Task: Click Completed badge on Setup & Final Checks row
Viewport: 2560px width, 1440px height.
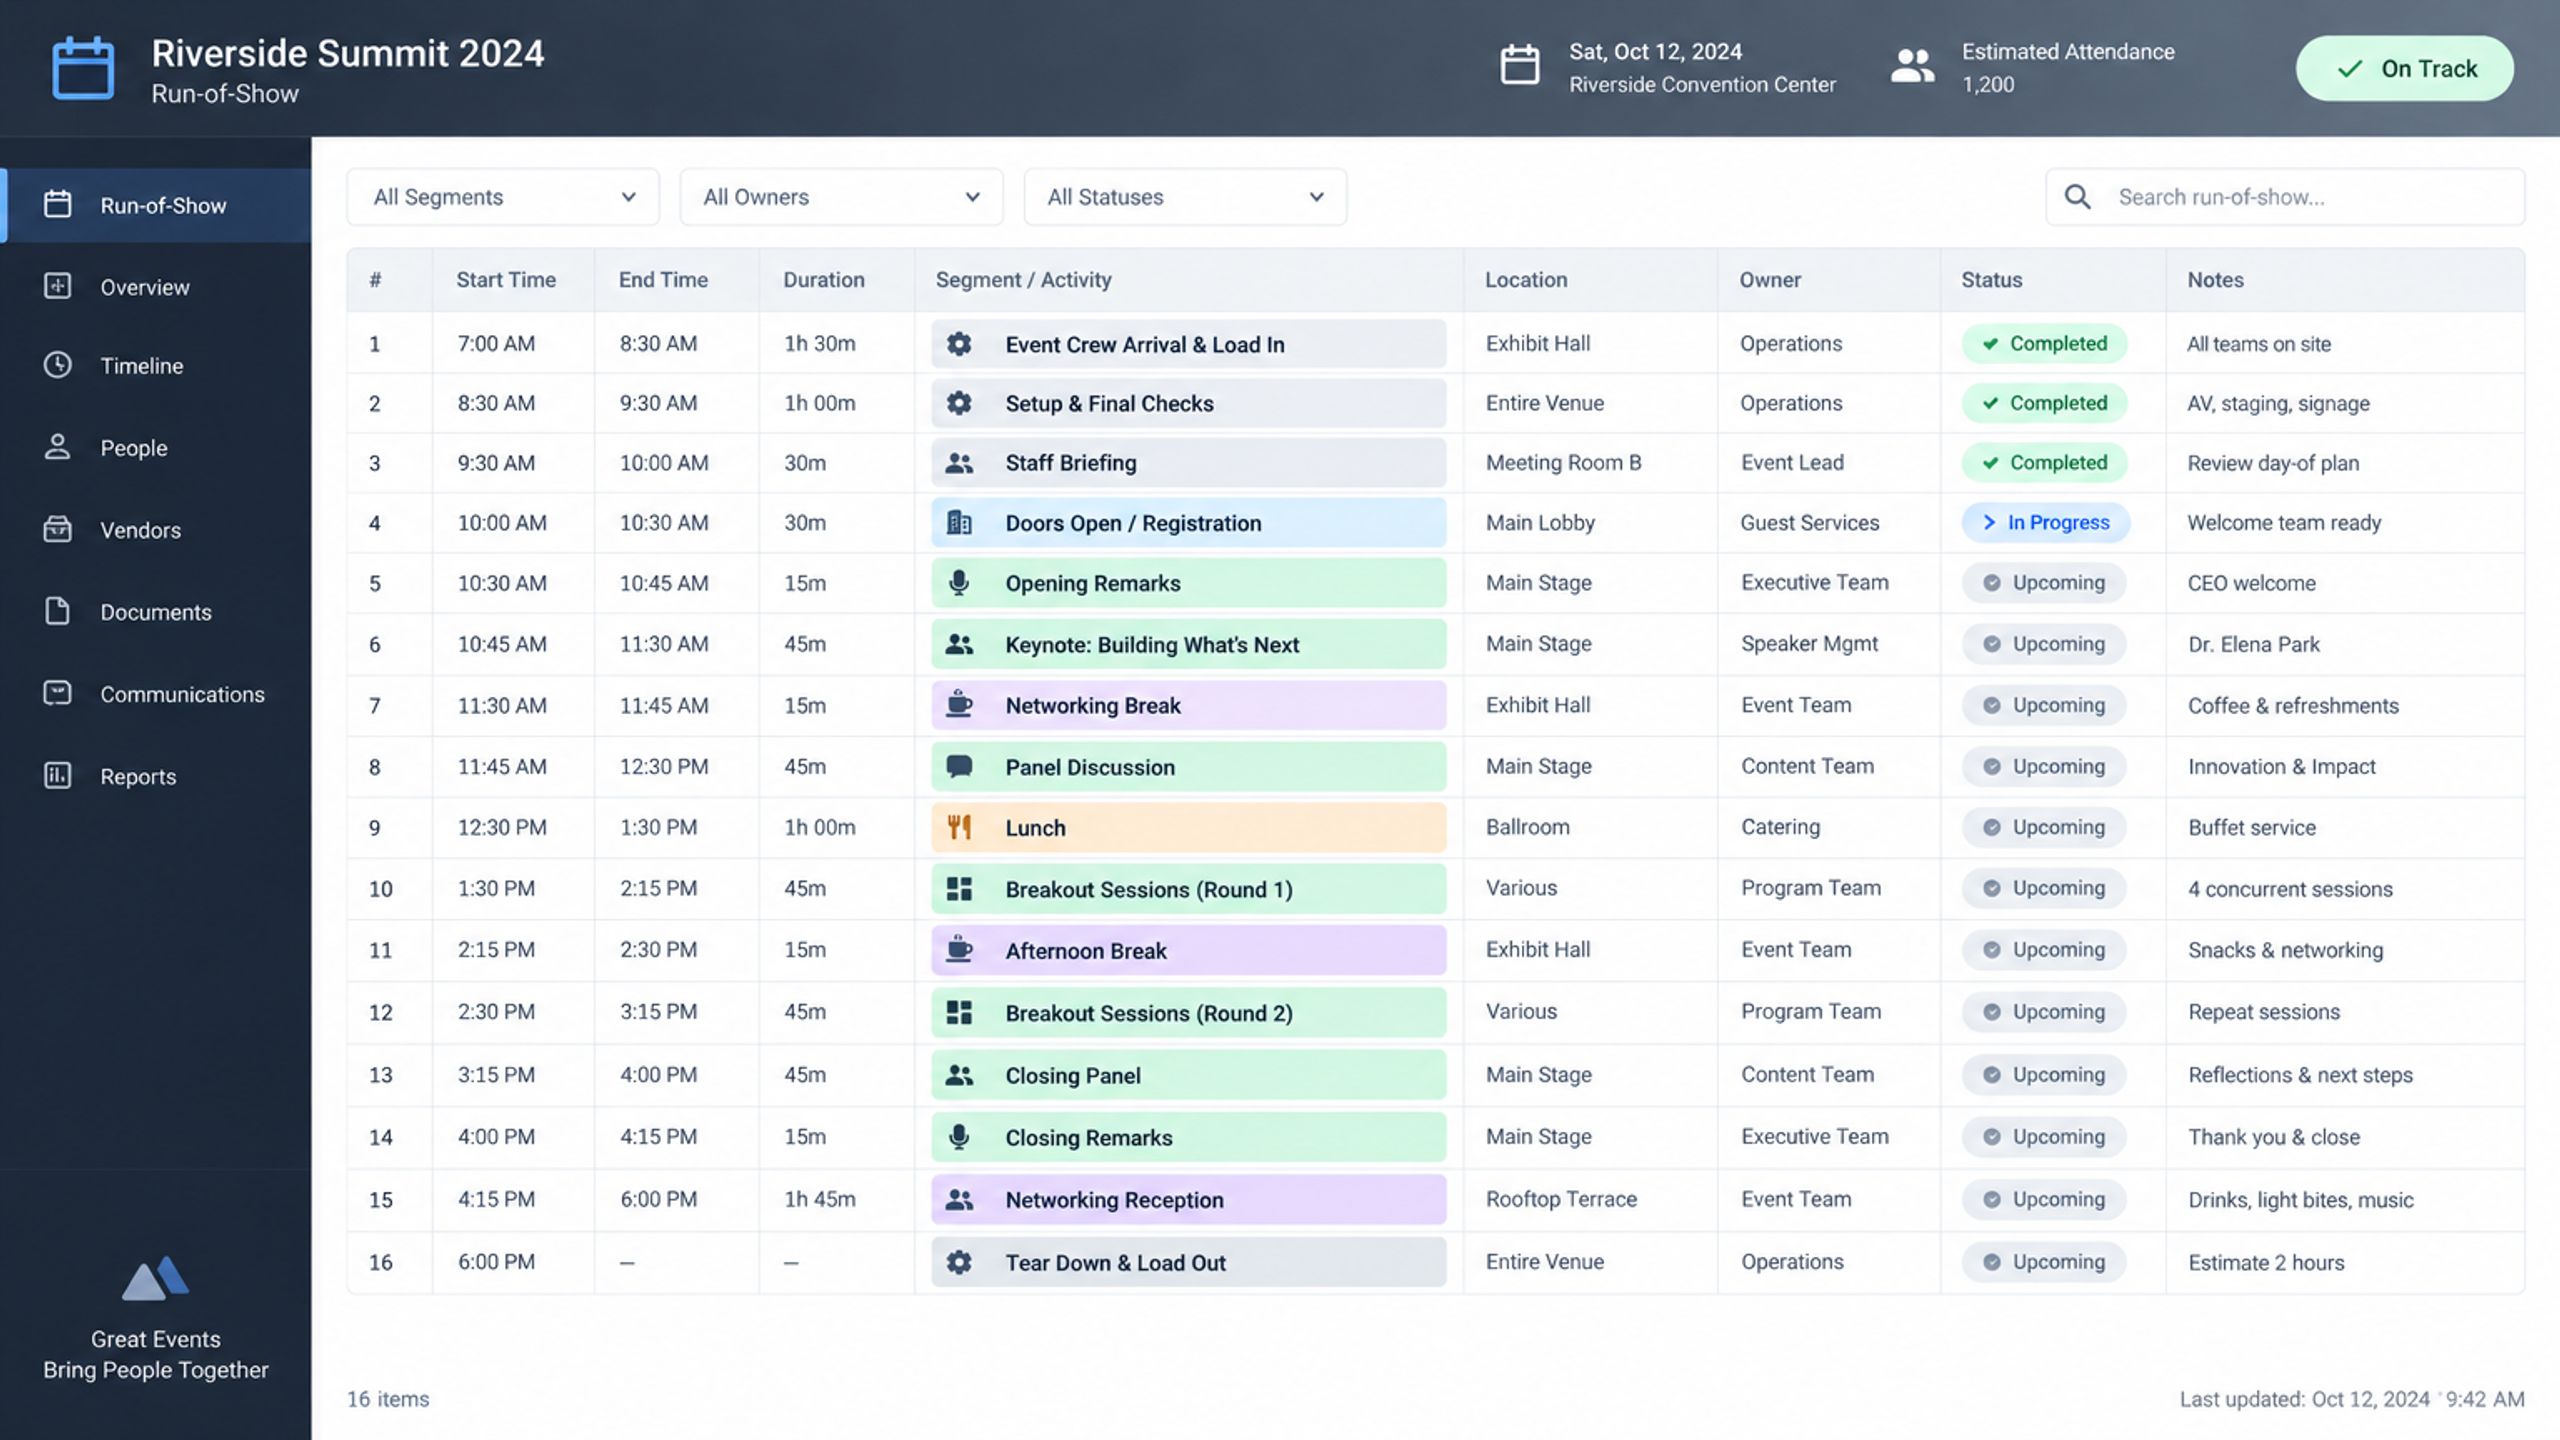Action: pos(2044,403)
